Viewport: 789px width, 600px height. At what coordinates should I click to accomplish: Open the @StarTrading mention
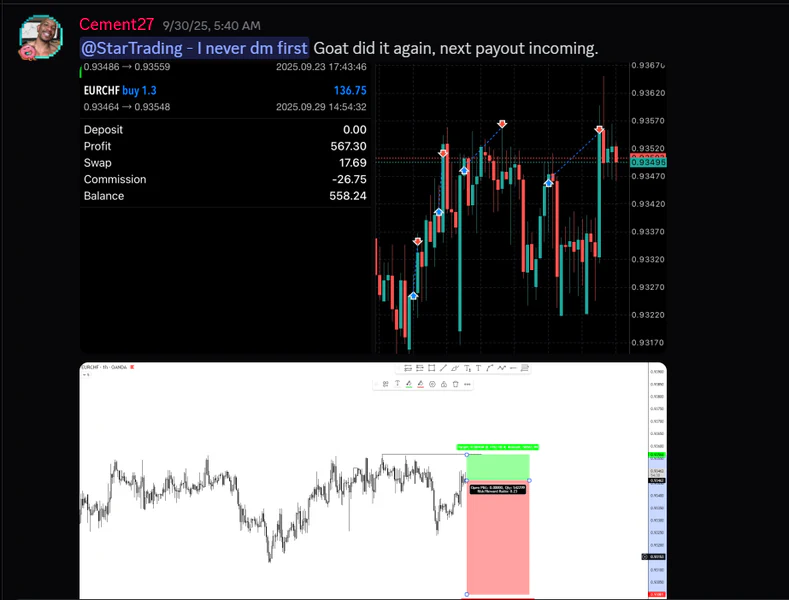pos(194,48)
